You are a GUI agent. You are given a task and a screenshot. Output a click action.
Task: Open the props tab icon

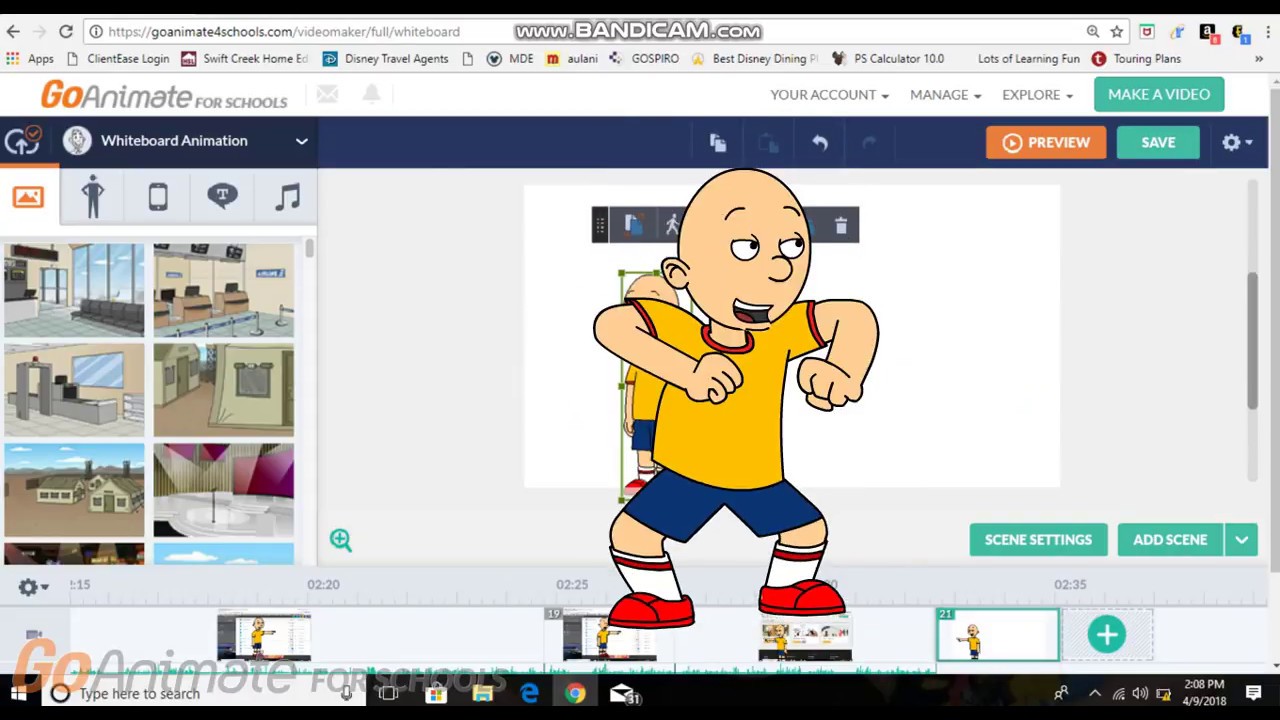[158, 197]
